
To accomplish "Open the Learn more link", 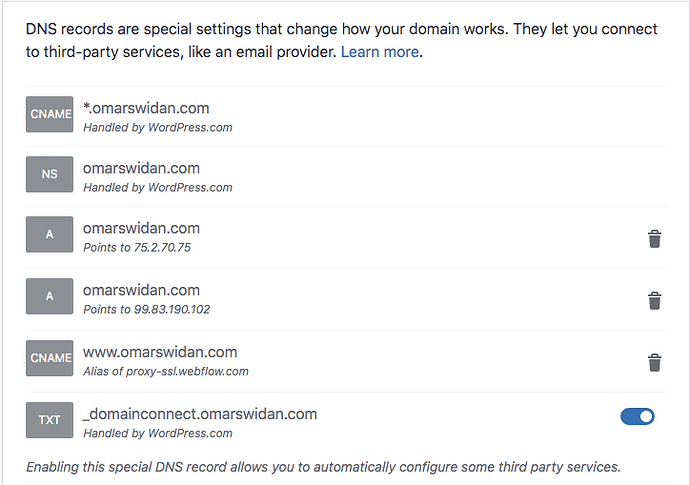I will point(380,52).
